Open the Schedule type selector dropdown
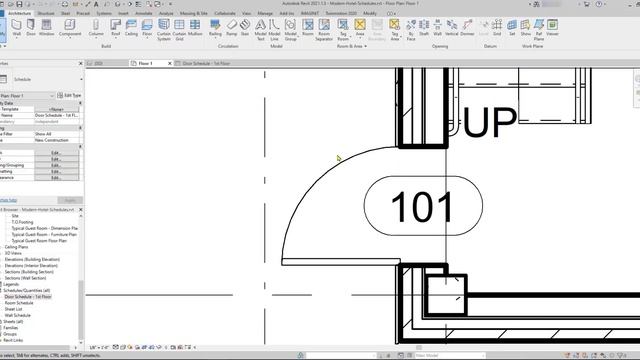640x360 pixels. (81, 79)
